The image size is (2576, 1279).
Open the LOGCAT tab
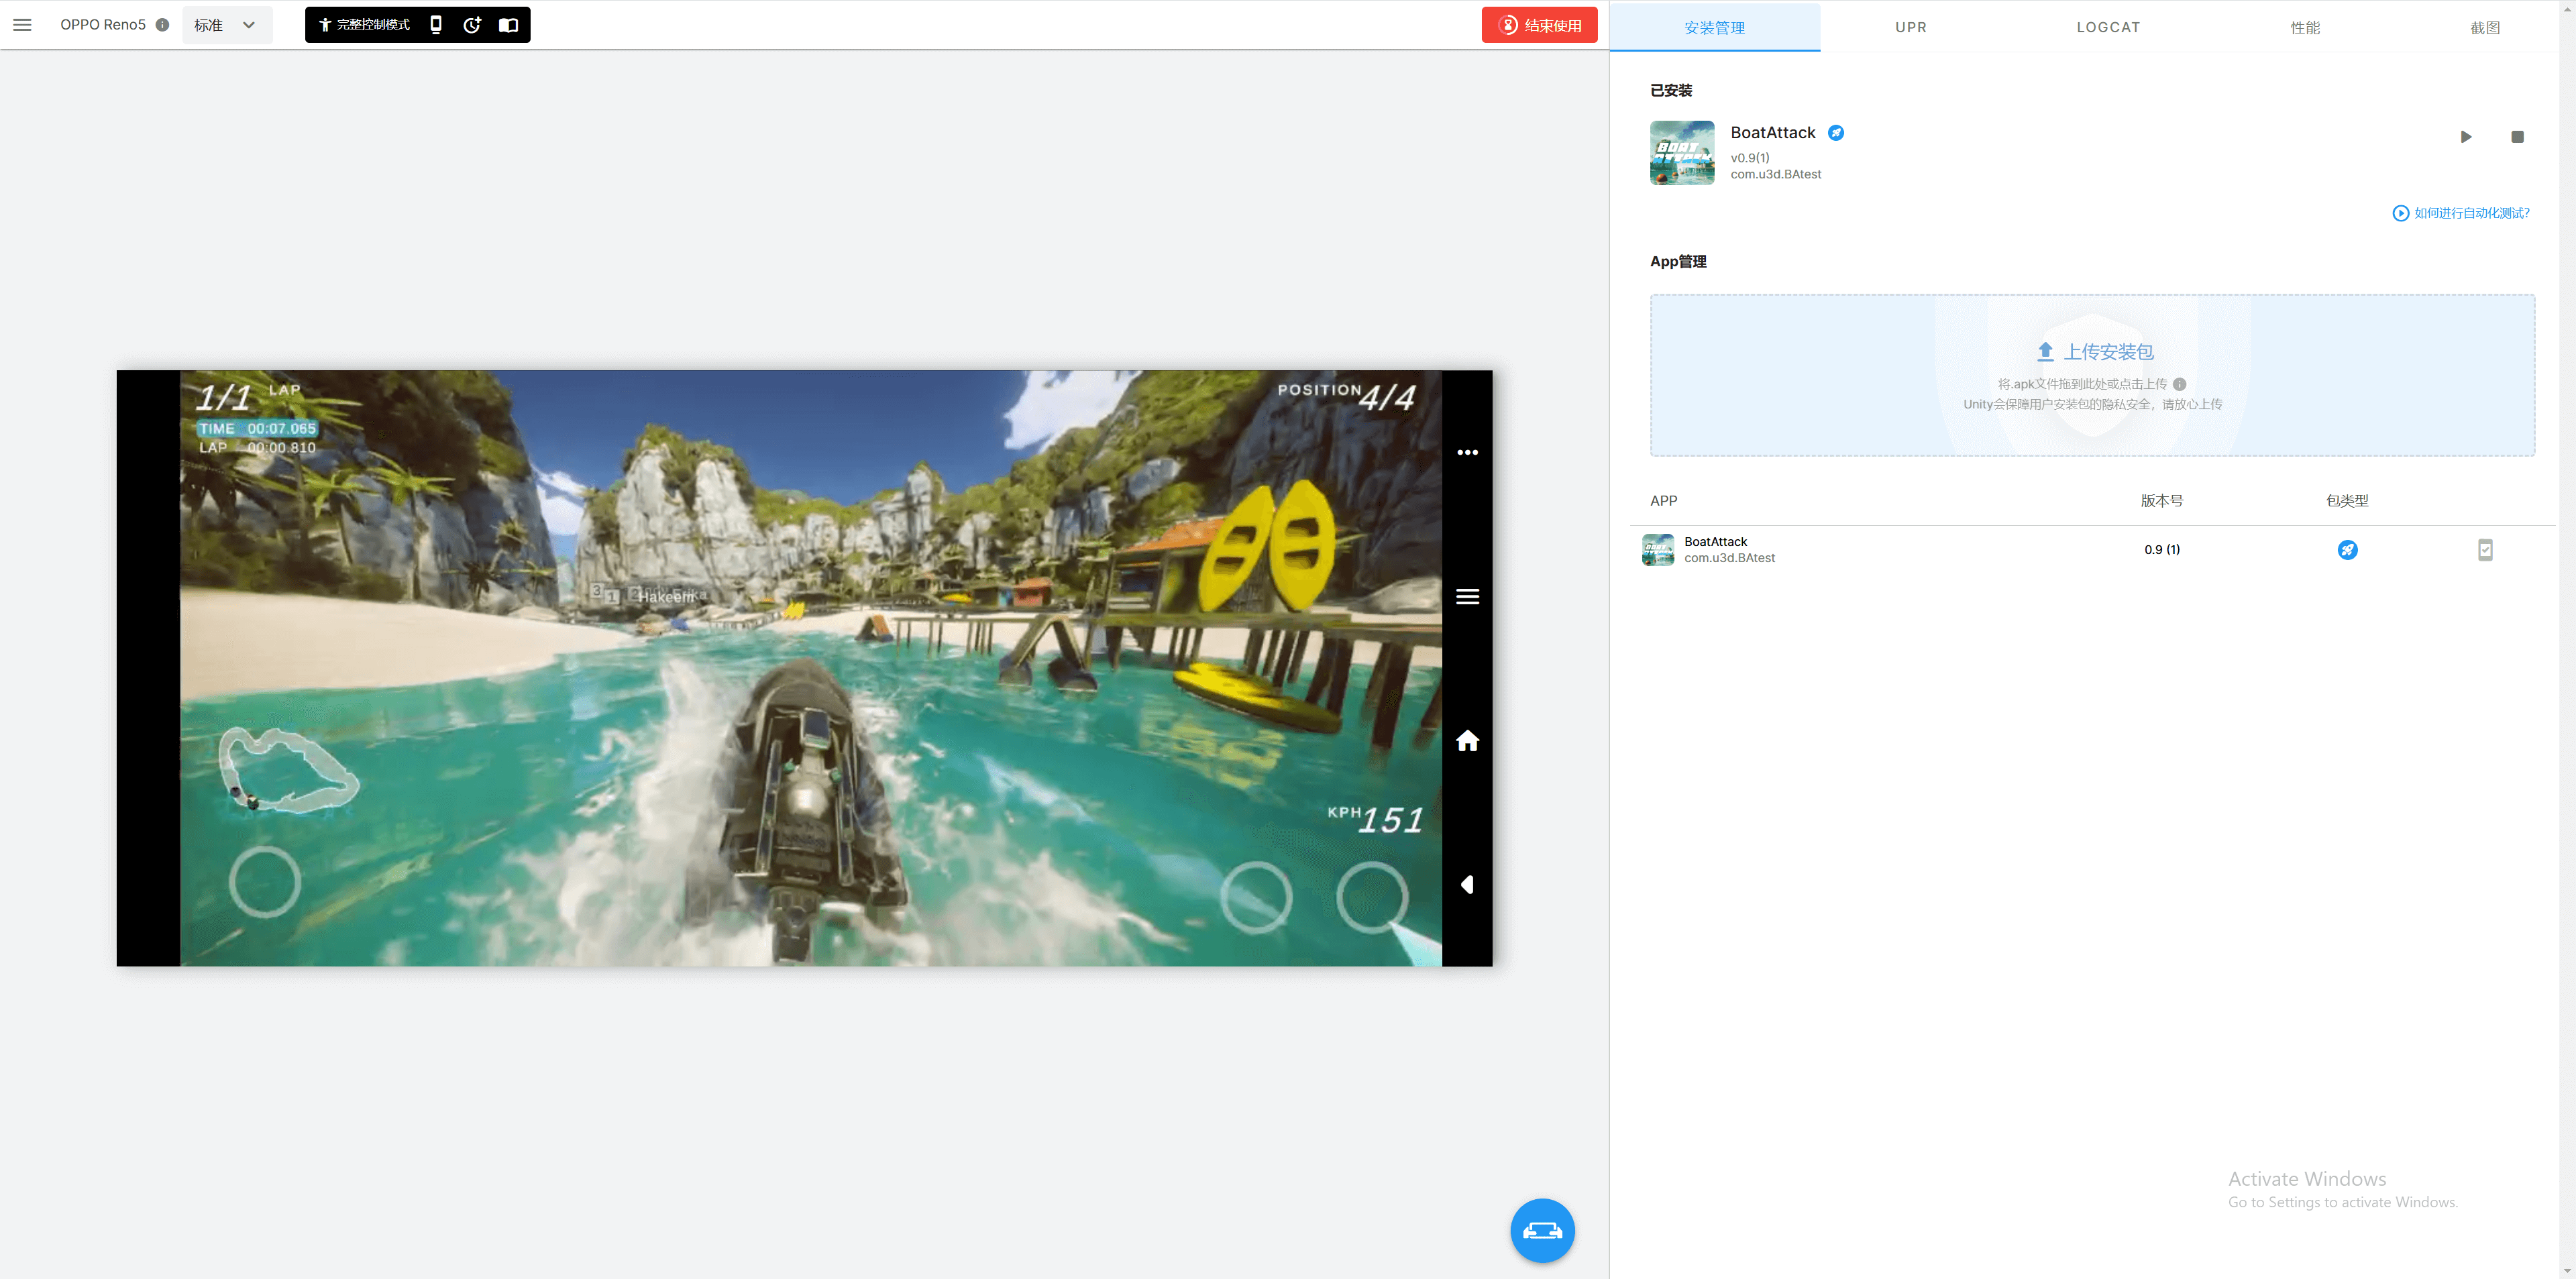pyautogui.click(x=2108, y=27)
